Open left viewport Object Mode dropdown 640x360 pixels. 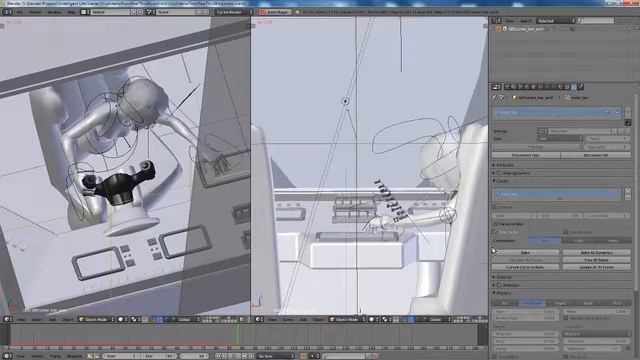(x=96, y=319)
